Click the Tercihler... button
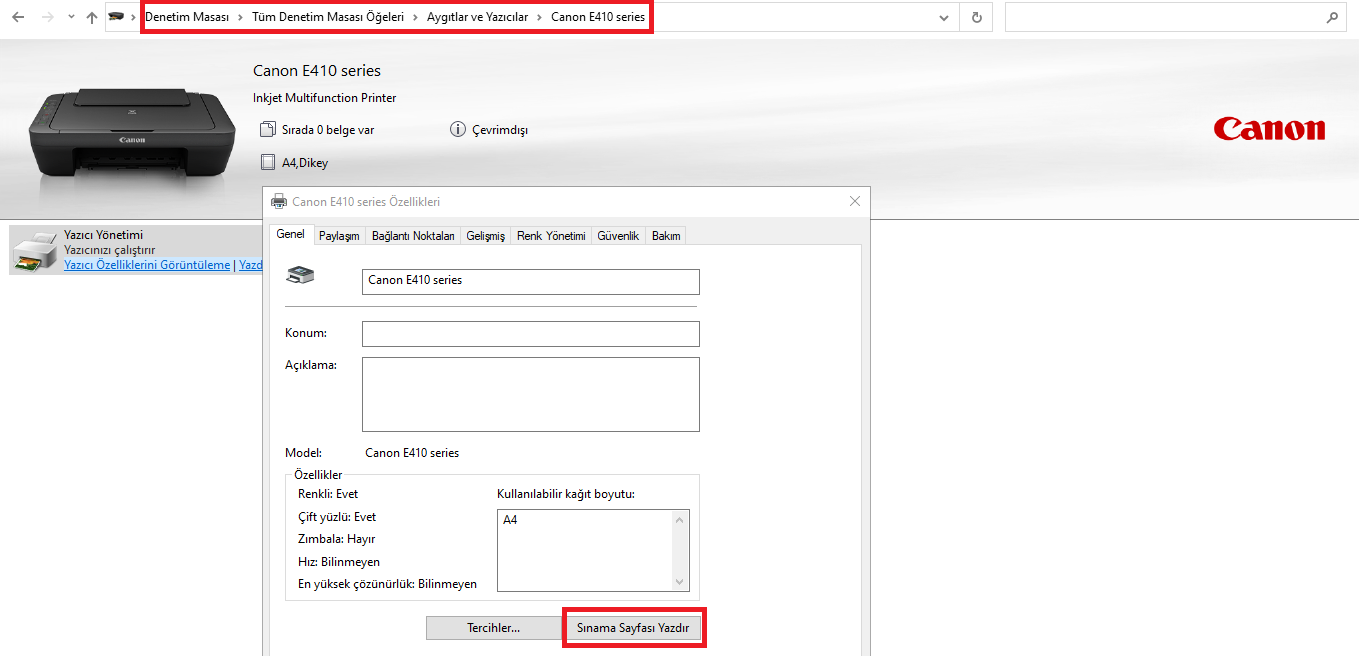Screen dimensions: 1359x656 494,628
